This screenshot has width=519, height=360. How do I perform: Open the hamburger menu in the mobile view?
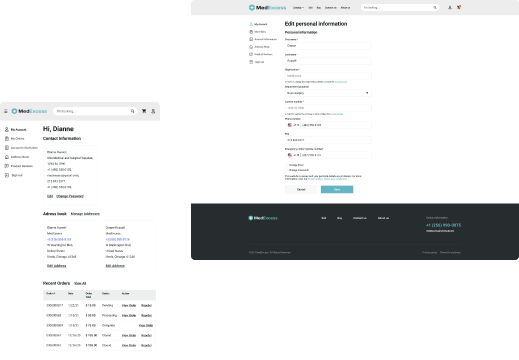[x=6, y=111]
